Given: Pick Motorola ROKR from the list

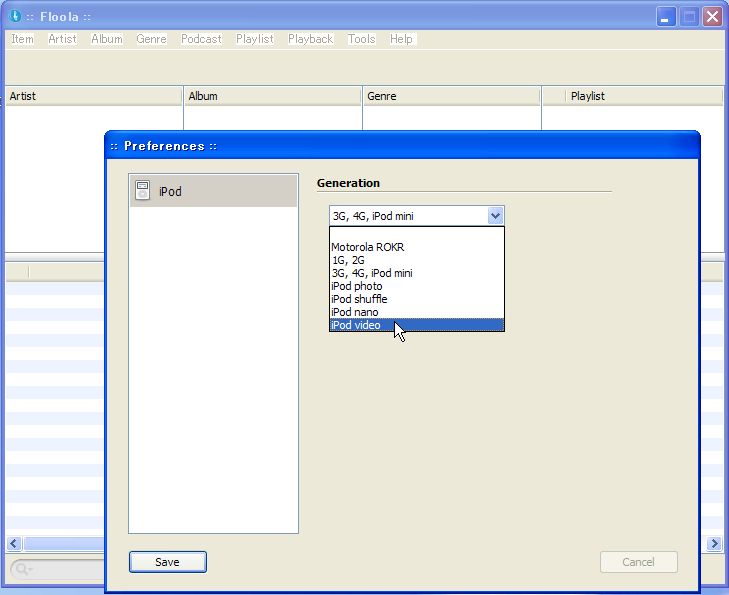Looking at the screenshot, I should (x=417, y=247).
